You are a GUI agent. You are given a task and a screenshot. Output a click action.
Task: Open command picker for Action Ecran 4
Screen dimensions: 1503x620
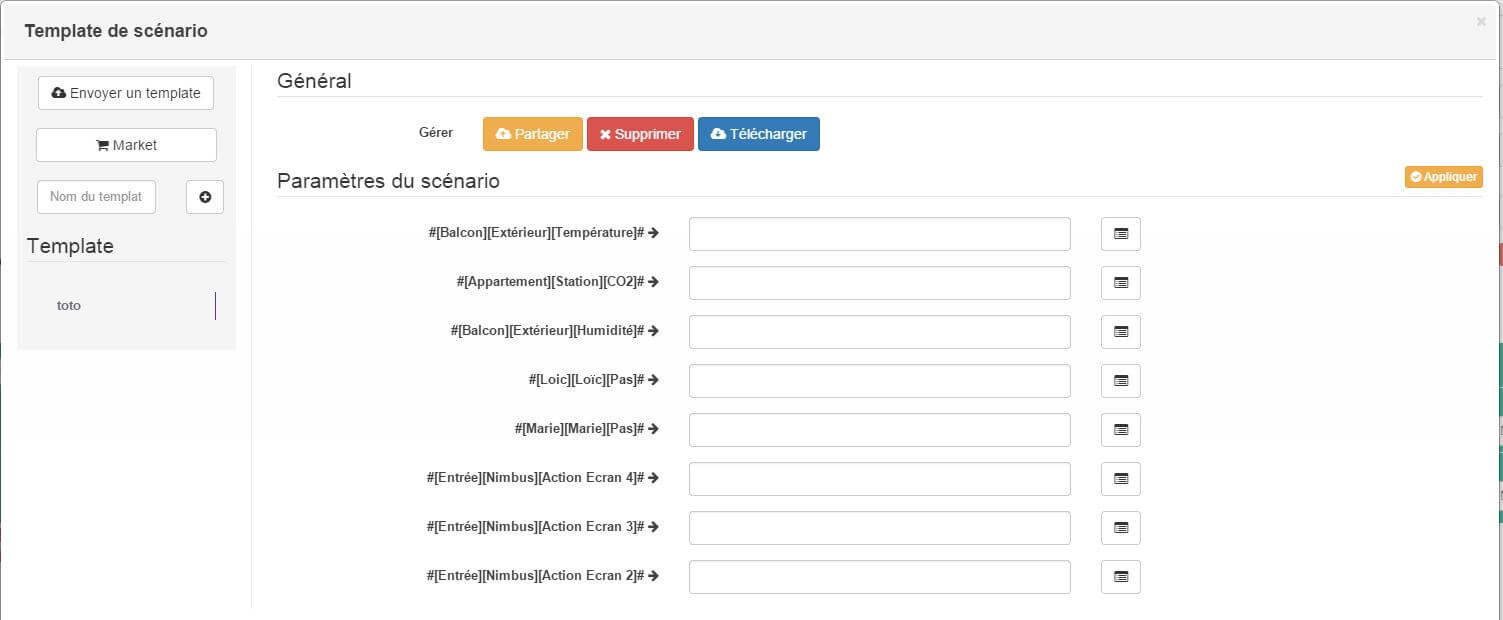pyautogui.click(x=1120, y=479)
